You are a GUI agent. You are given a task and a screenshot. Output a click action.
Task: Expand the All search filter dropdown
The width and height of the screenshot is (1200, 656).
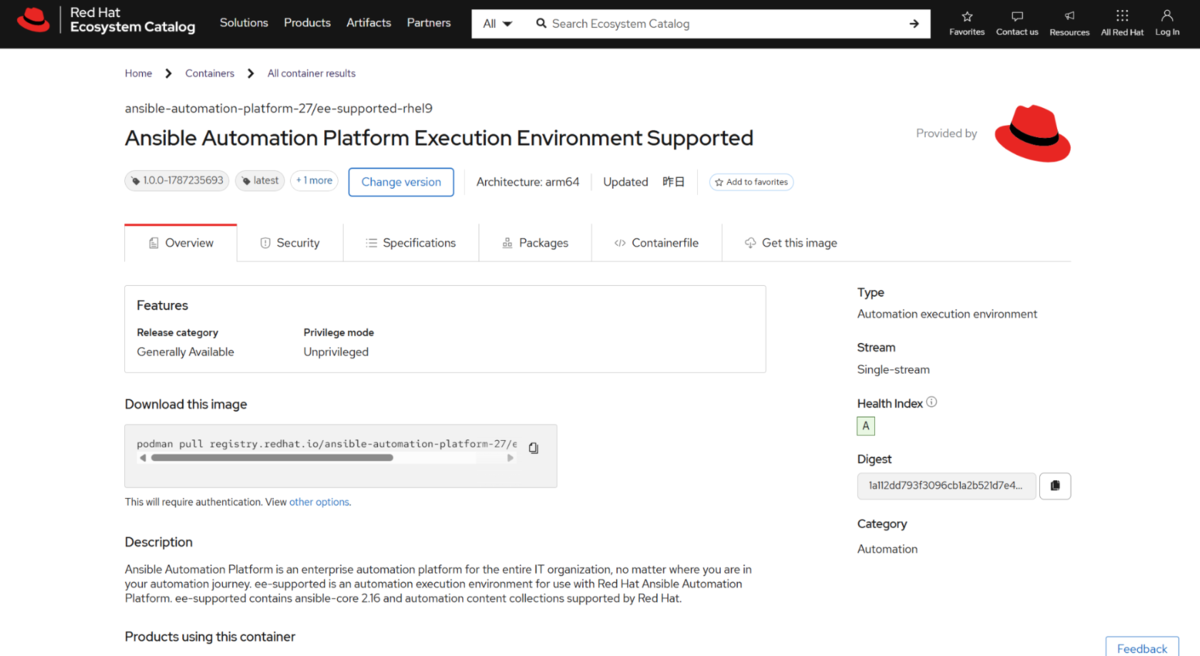pyautogui.click(x=497, y=24)
